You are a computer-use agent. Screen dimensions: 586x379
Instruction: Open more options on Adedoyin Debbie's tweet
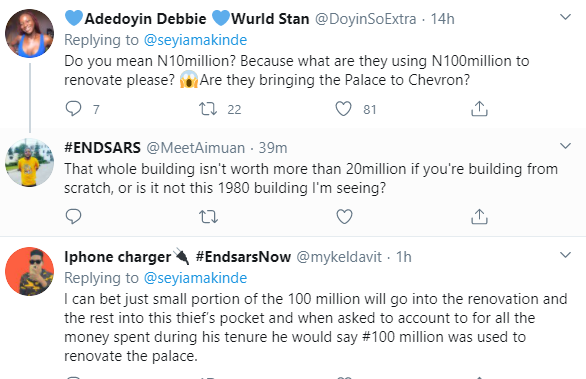565,17
